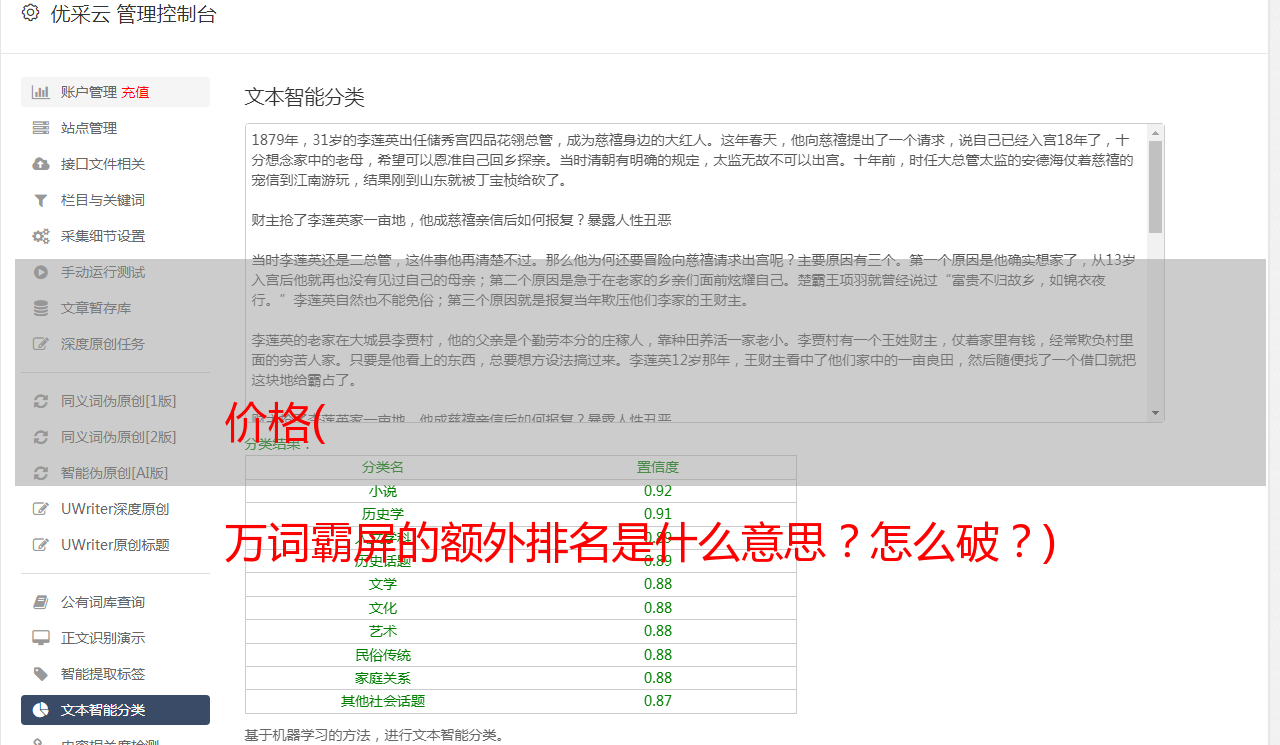Click the bar chart icon for 账户管理
This screenshot has height=745, width=1280.
click(41, 92)
